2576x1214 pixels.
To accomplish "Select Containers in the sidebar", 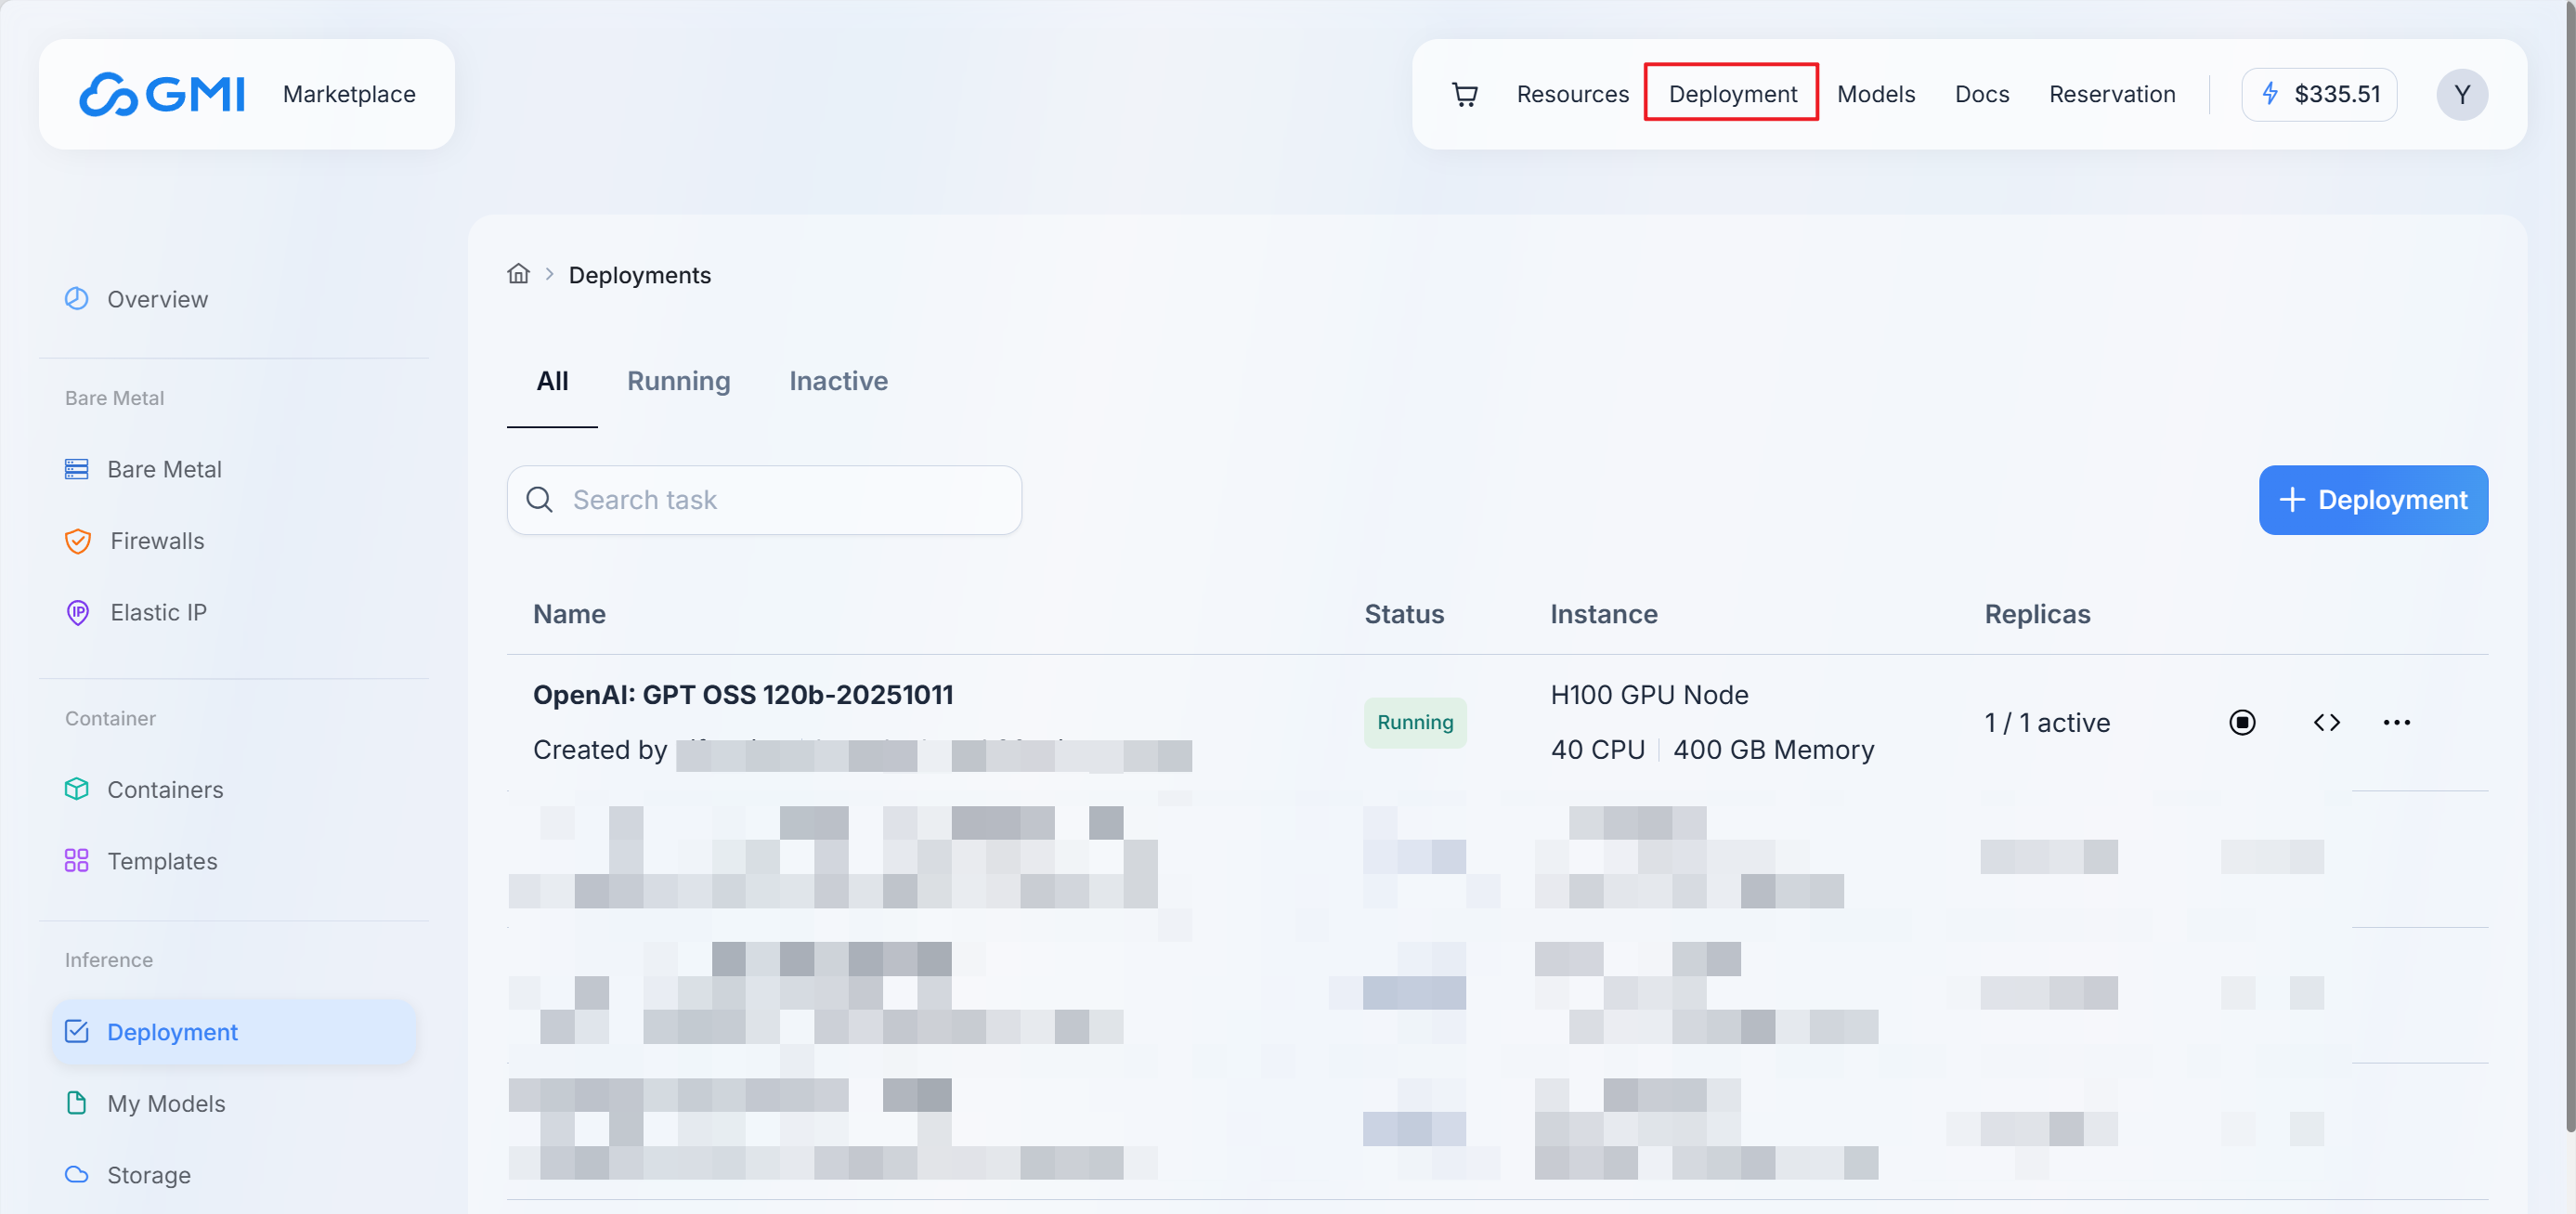I will pos(165,789).
